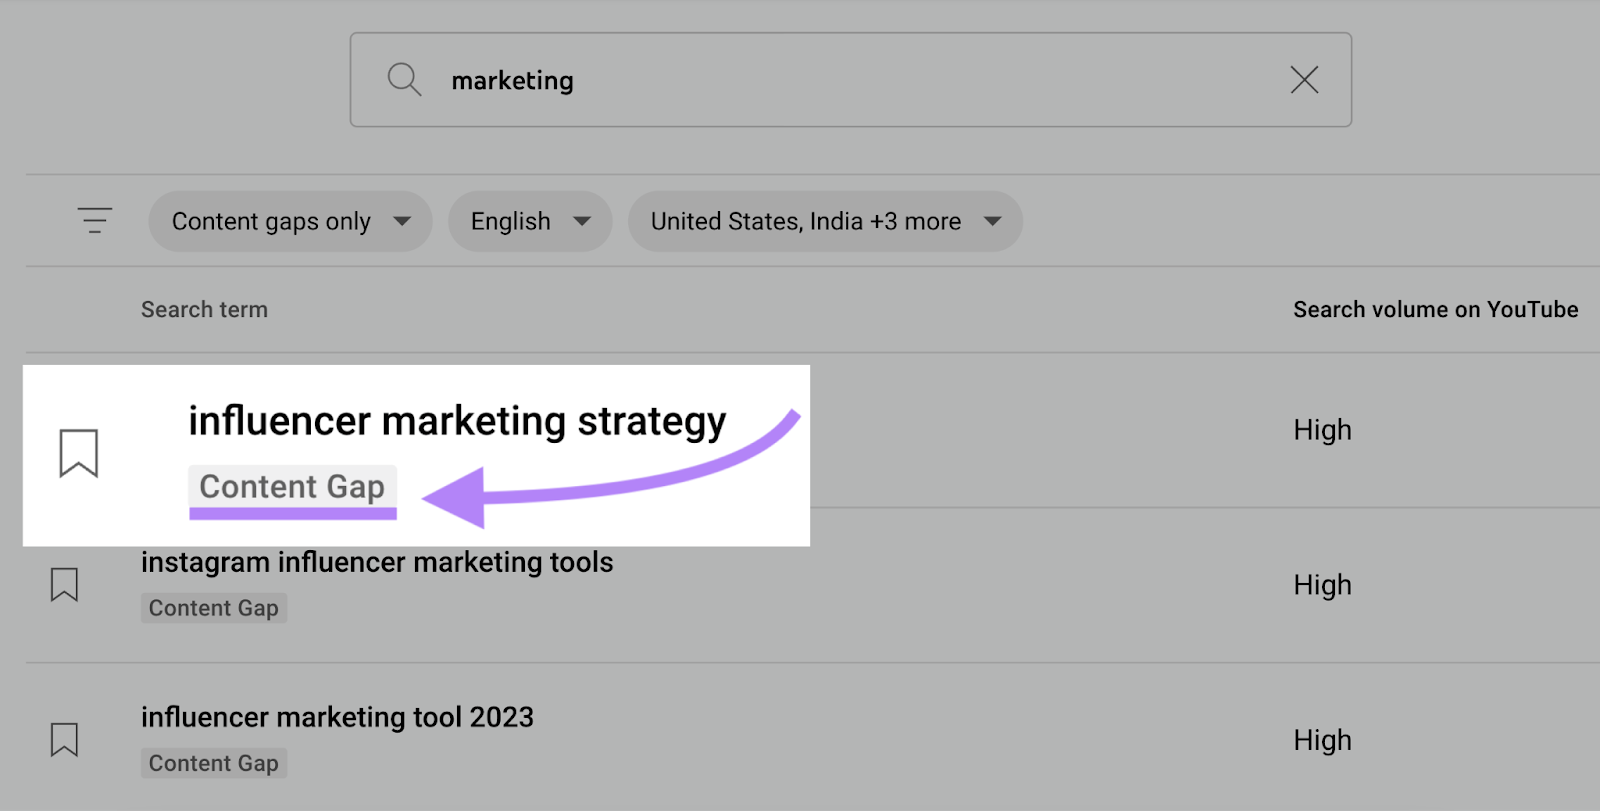Click the magnifying glass search icon
Screen dimensions: 1600x811
point(404,79)
